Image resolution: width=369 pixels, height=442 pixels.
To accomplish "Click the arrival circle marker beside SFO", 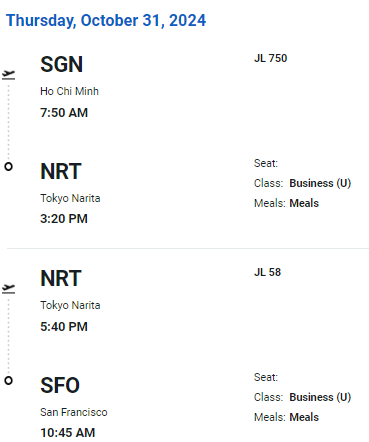I will point(9,380).
